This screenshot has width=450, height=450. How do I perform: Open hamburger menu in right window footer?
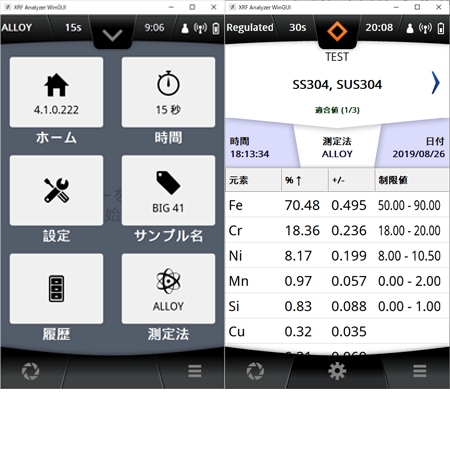point(420,371)
